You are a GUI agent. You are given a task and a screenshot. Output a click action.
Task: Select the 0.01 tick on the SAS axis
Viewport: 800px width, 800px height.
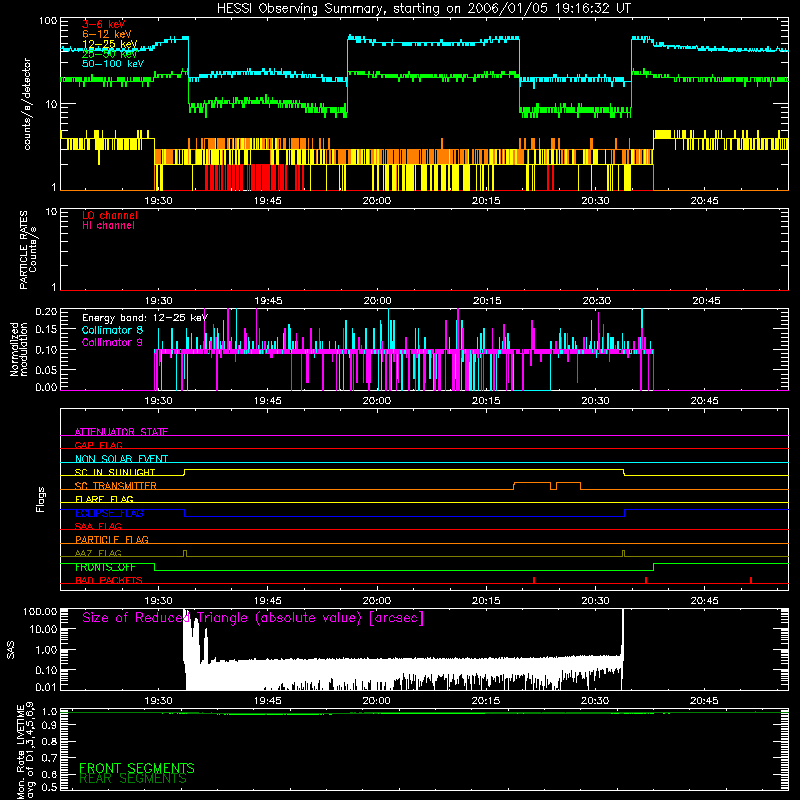tap(45, 687)
